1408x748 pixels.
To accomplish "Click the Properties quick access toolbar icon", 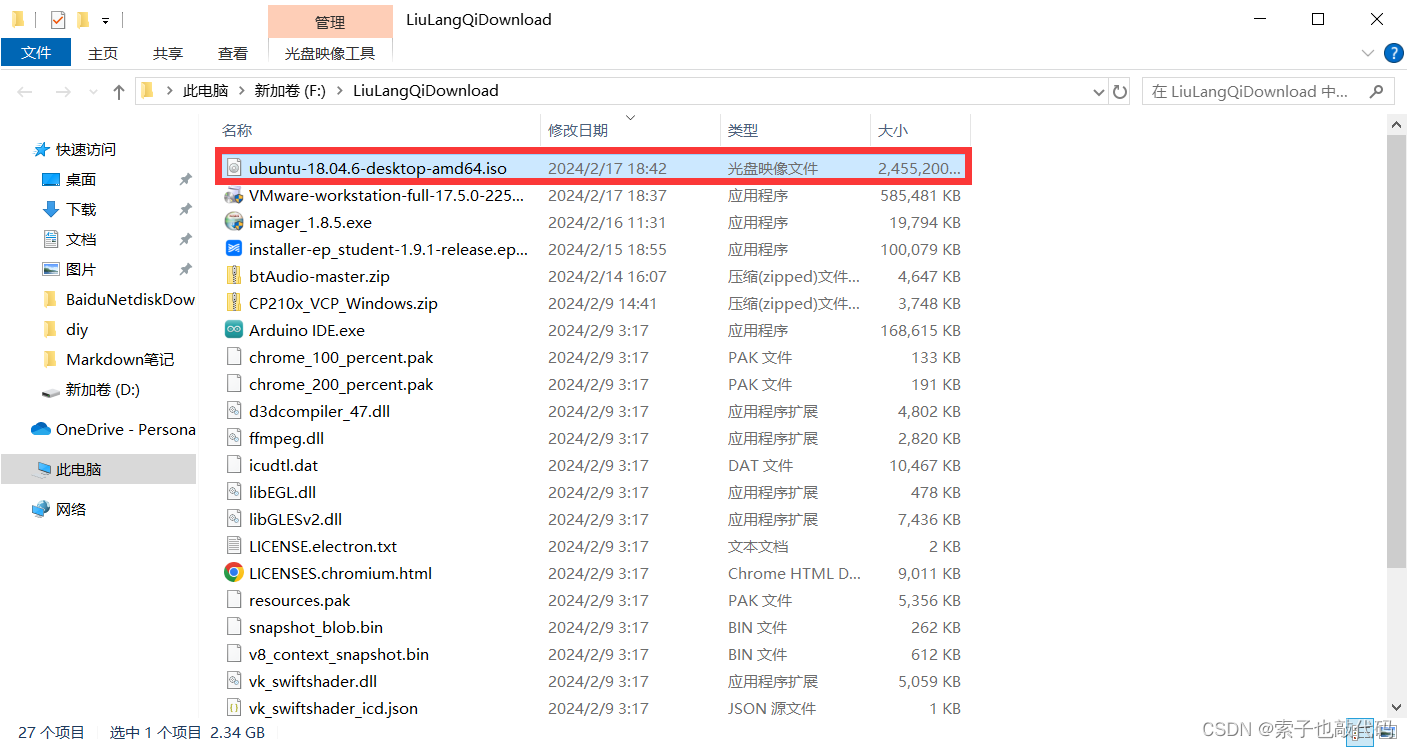I will click(57, 19).
